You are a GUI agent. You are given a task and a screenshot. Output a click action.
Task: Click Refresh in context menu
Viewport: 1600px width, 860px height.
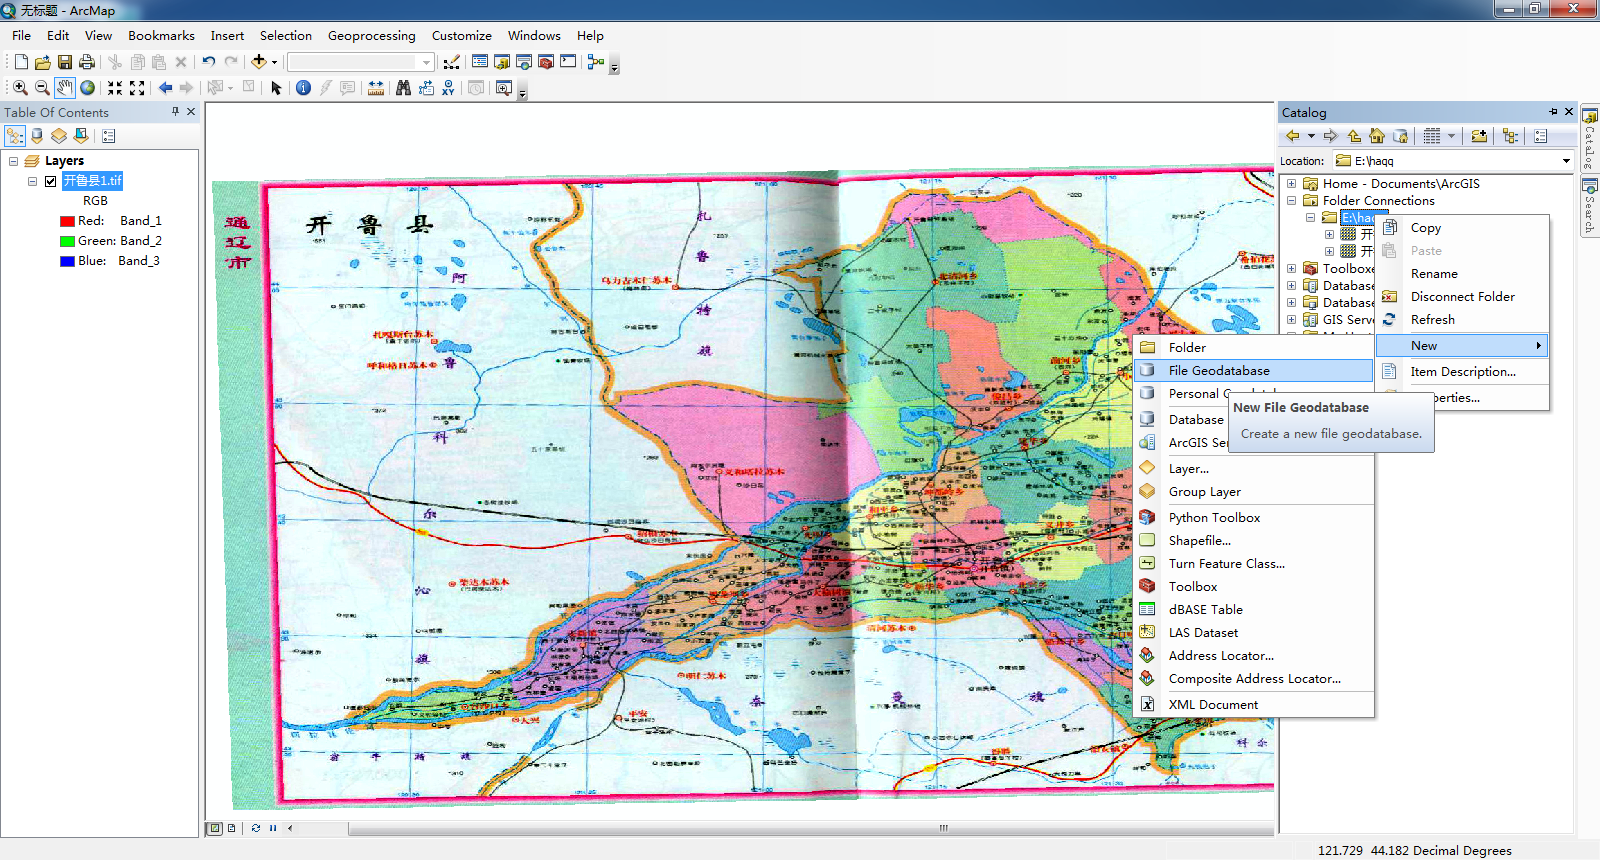click(x=1462, y=320)
